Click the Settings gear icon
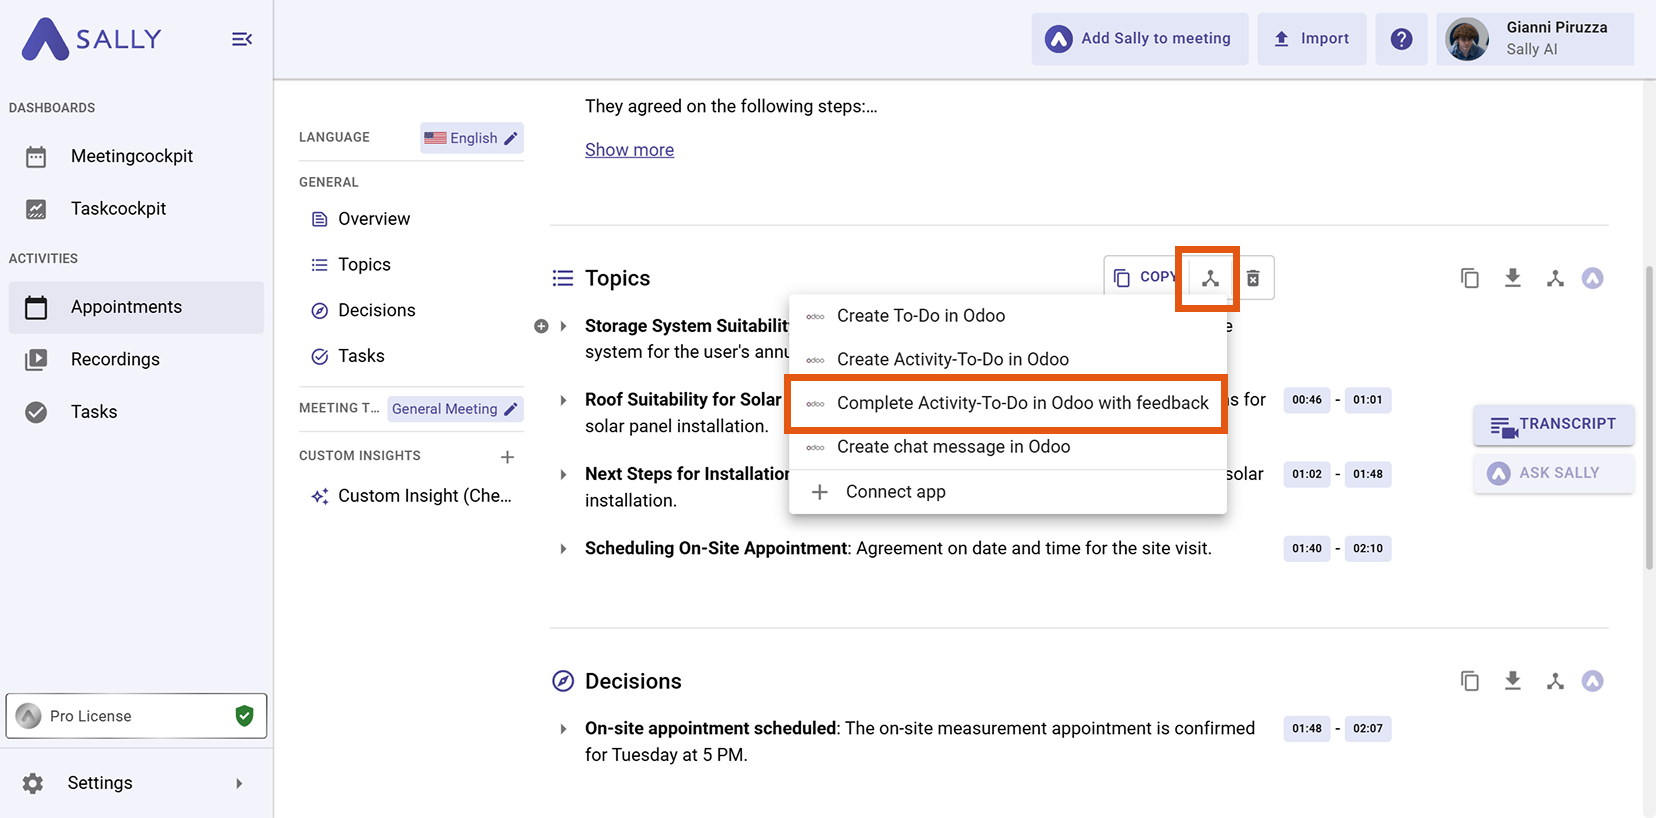This screenshot has width=1656, height=818. click(33, 783)
